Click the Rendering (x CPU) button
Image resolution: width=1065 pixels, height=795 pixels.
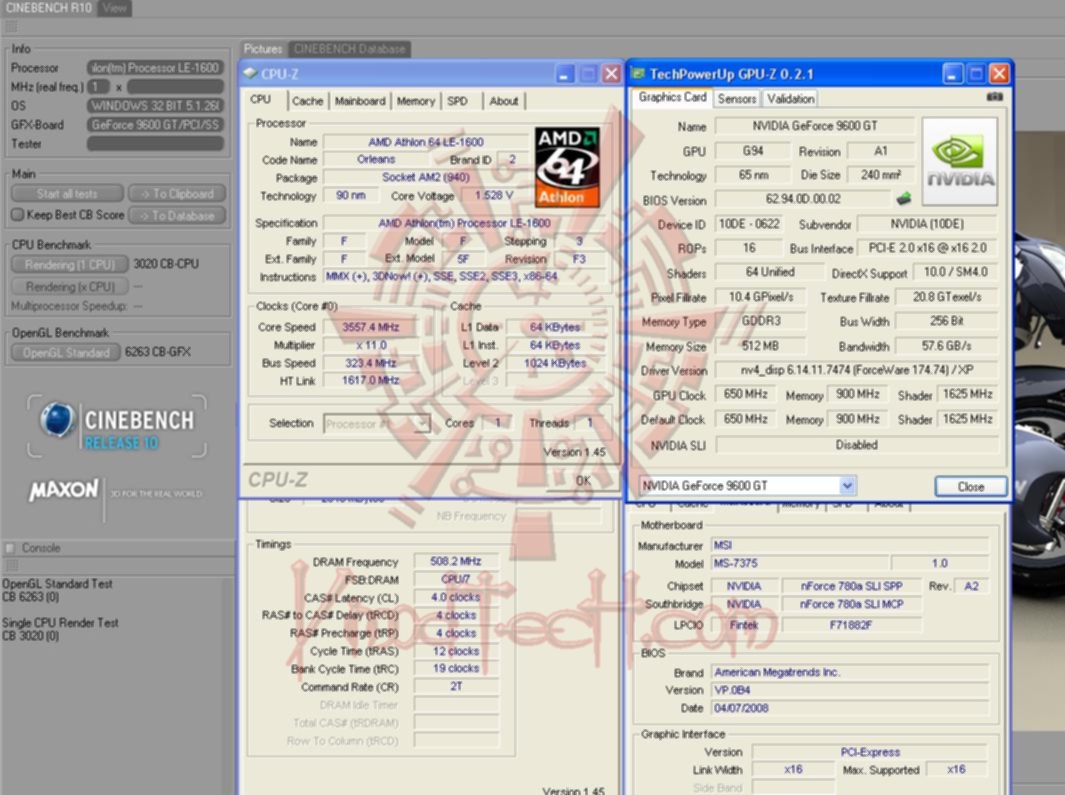[x=69, y=286]
